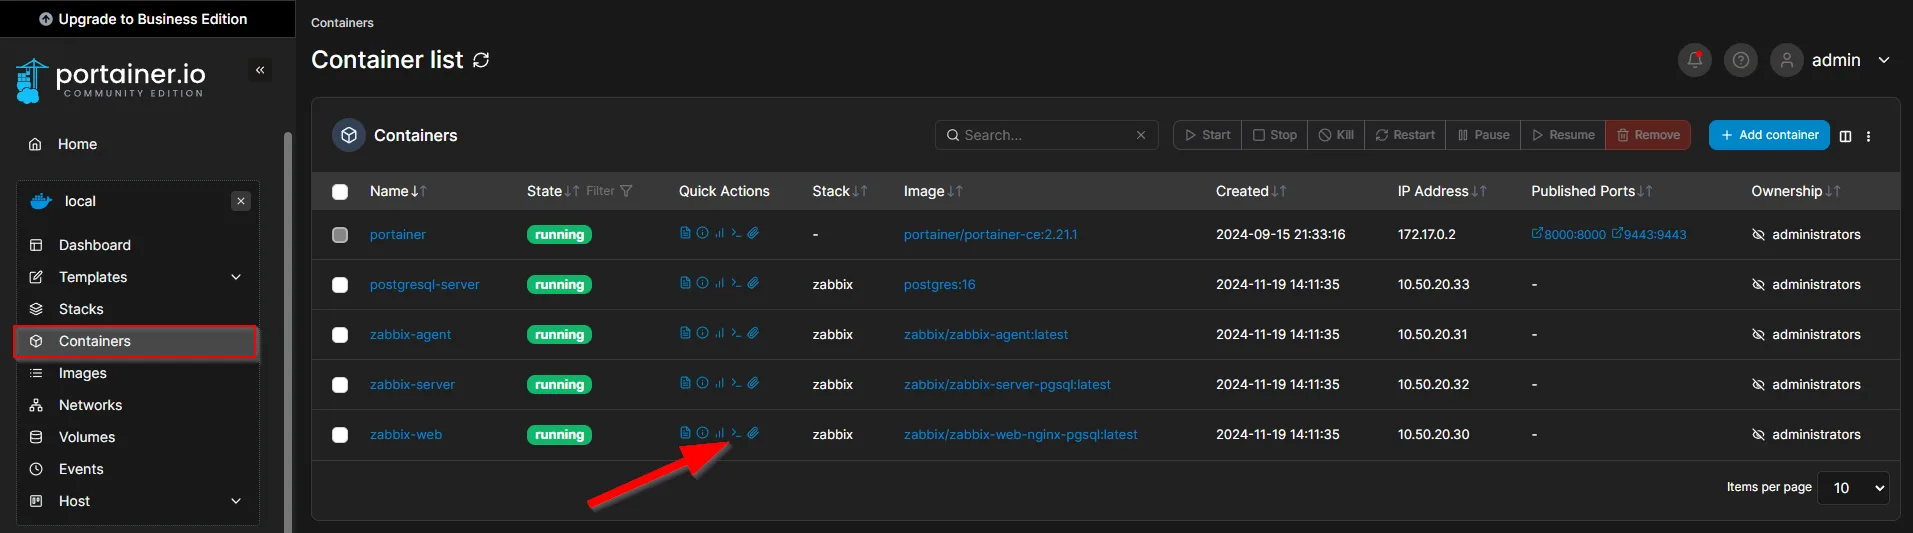This screenshot has width=1913, height=533.
Task: Open Volumes in the sidebar
Action: (87, 437)
